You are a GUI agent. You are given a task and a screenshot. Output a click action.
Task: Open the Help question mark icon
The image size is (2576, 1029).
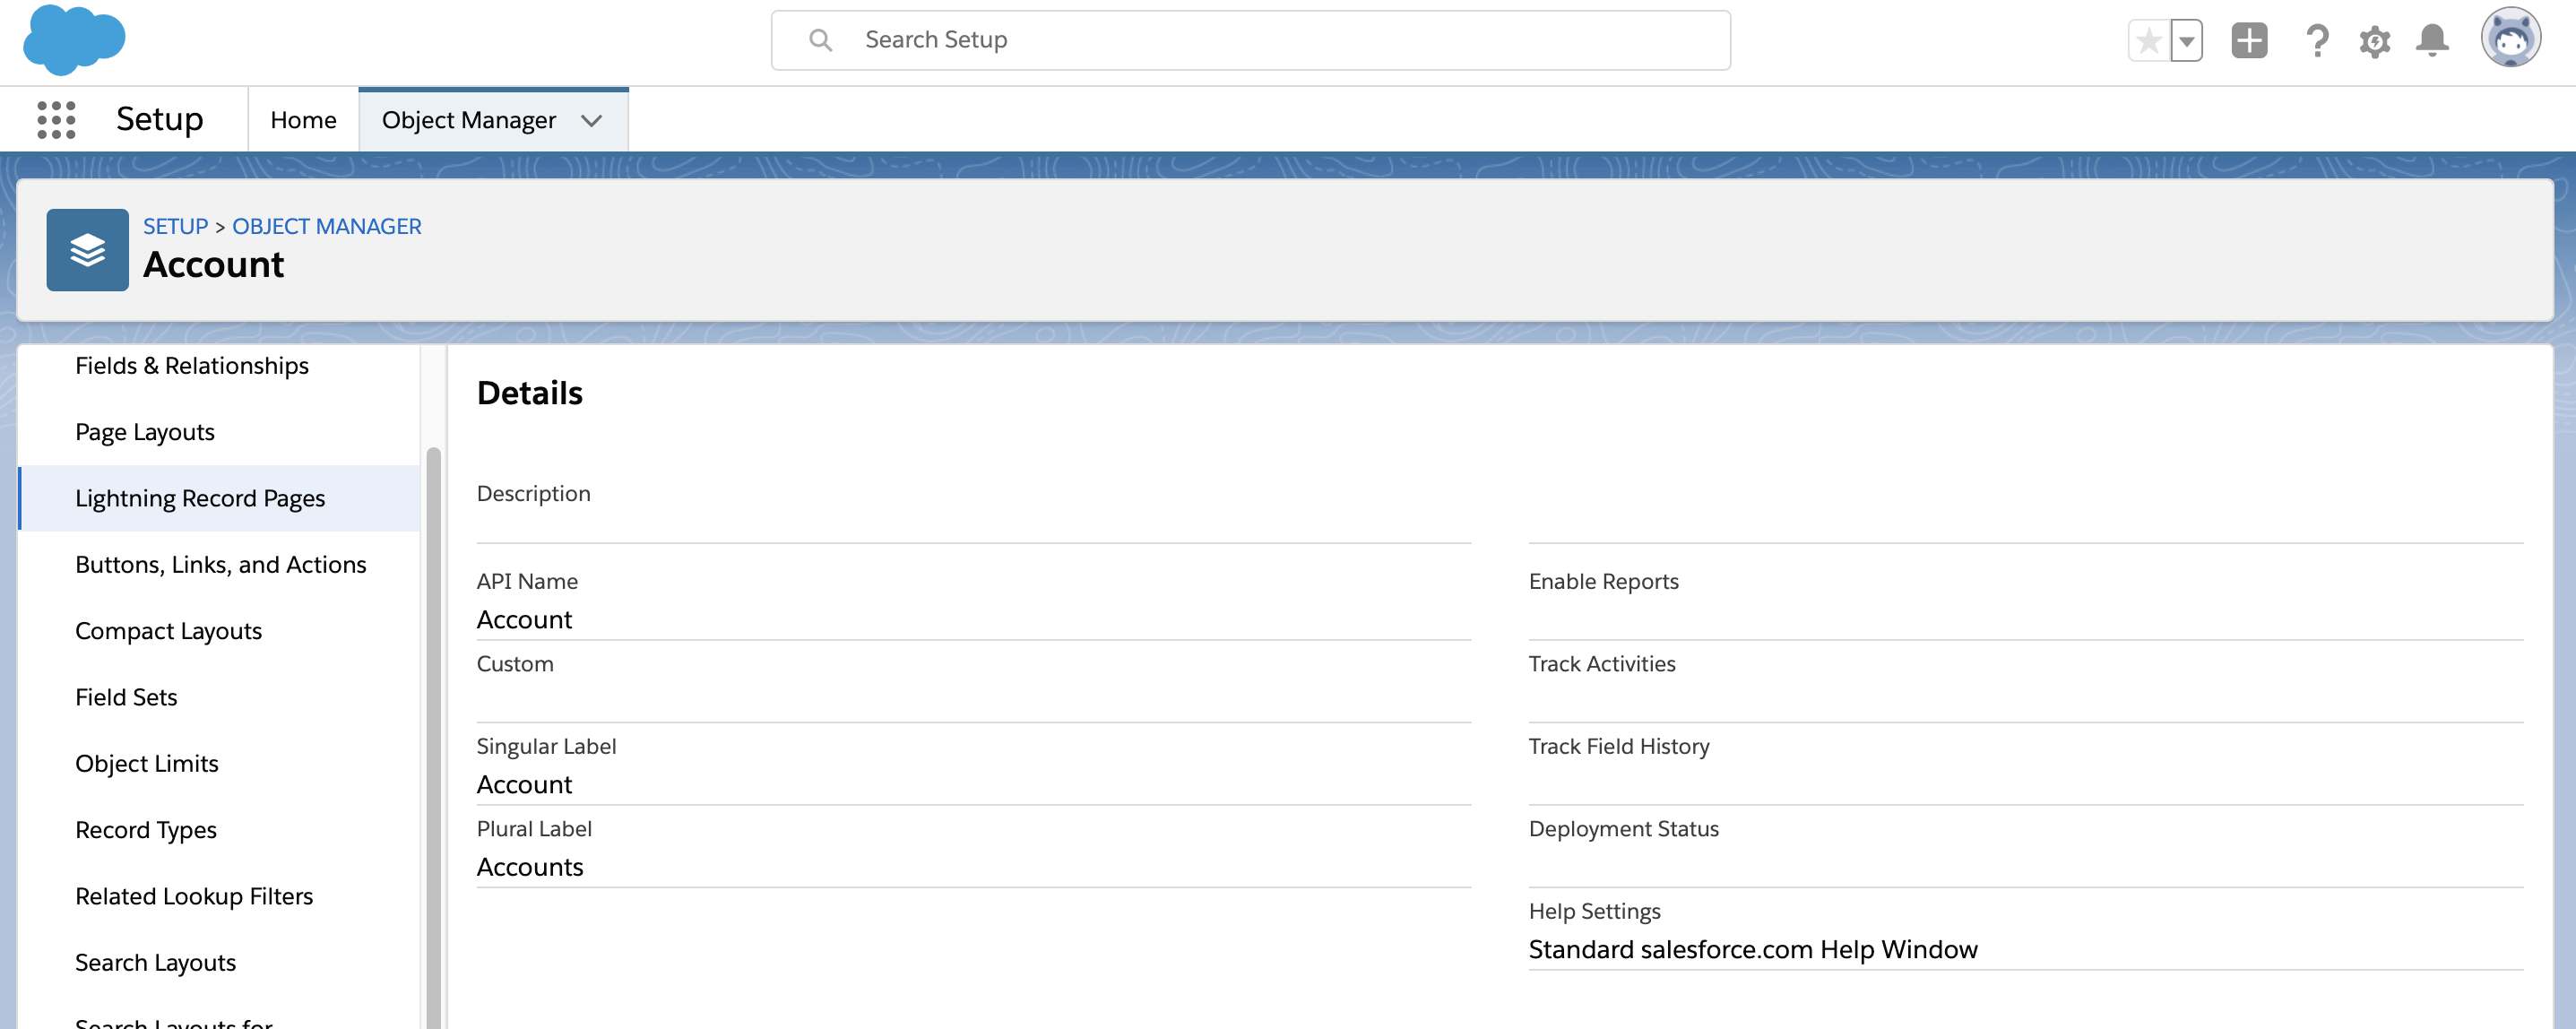[2317, 40]
